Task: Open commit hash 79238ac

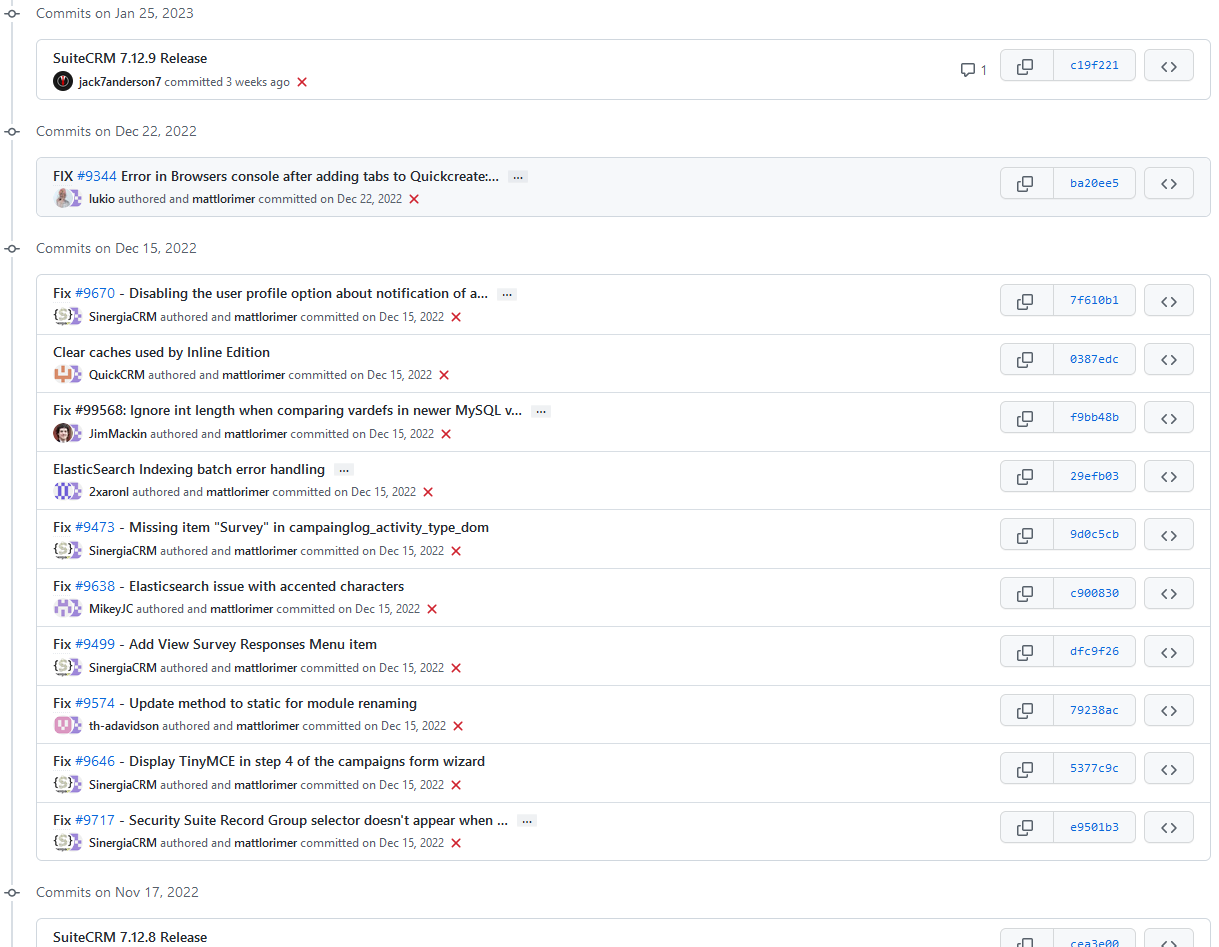Action: pyautogui.click(x=1094, y=711)
